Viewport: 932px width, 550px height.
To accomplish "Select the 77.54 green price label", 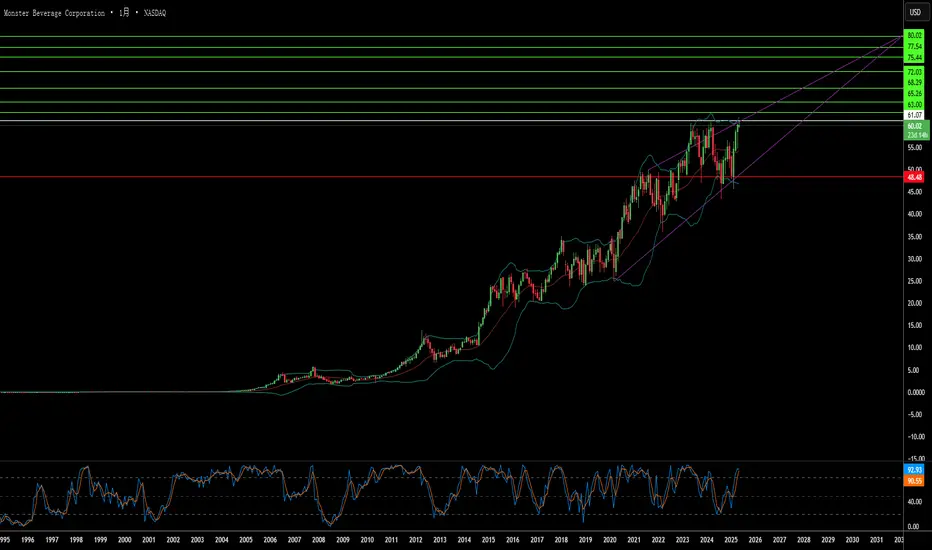I will (914, 46).
